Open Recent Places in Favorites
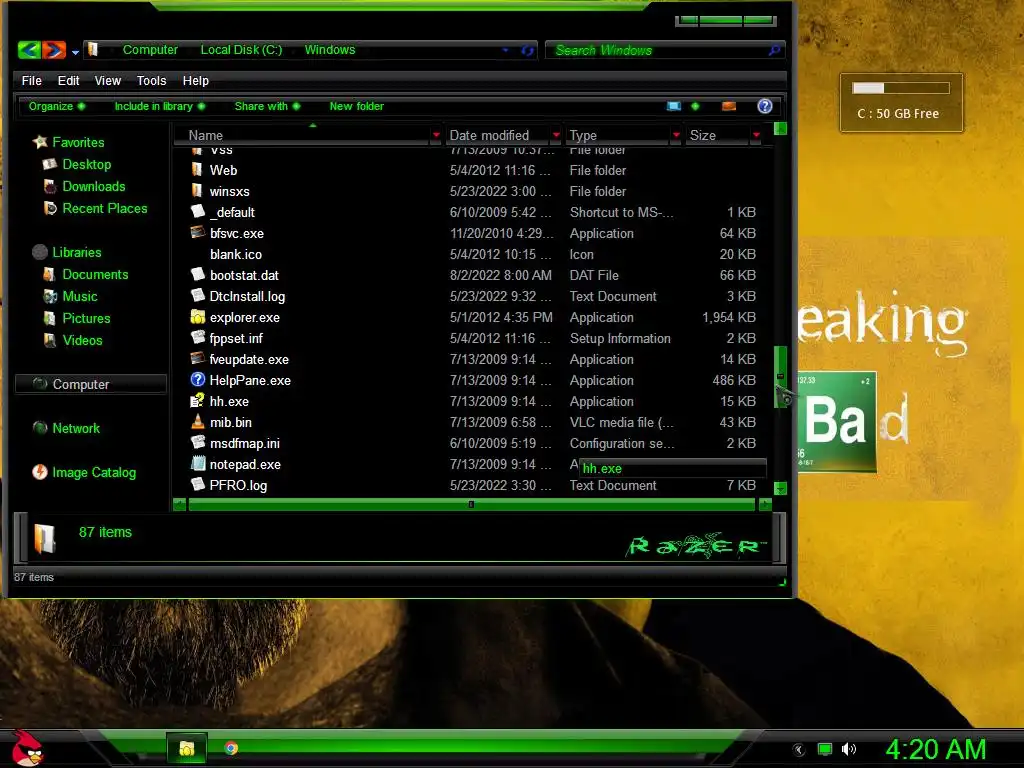 pyautogui.click(x=105, y=208)
